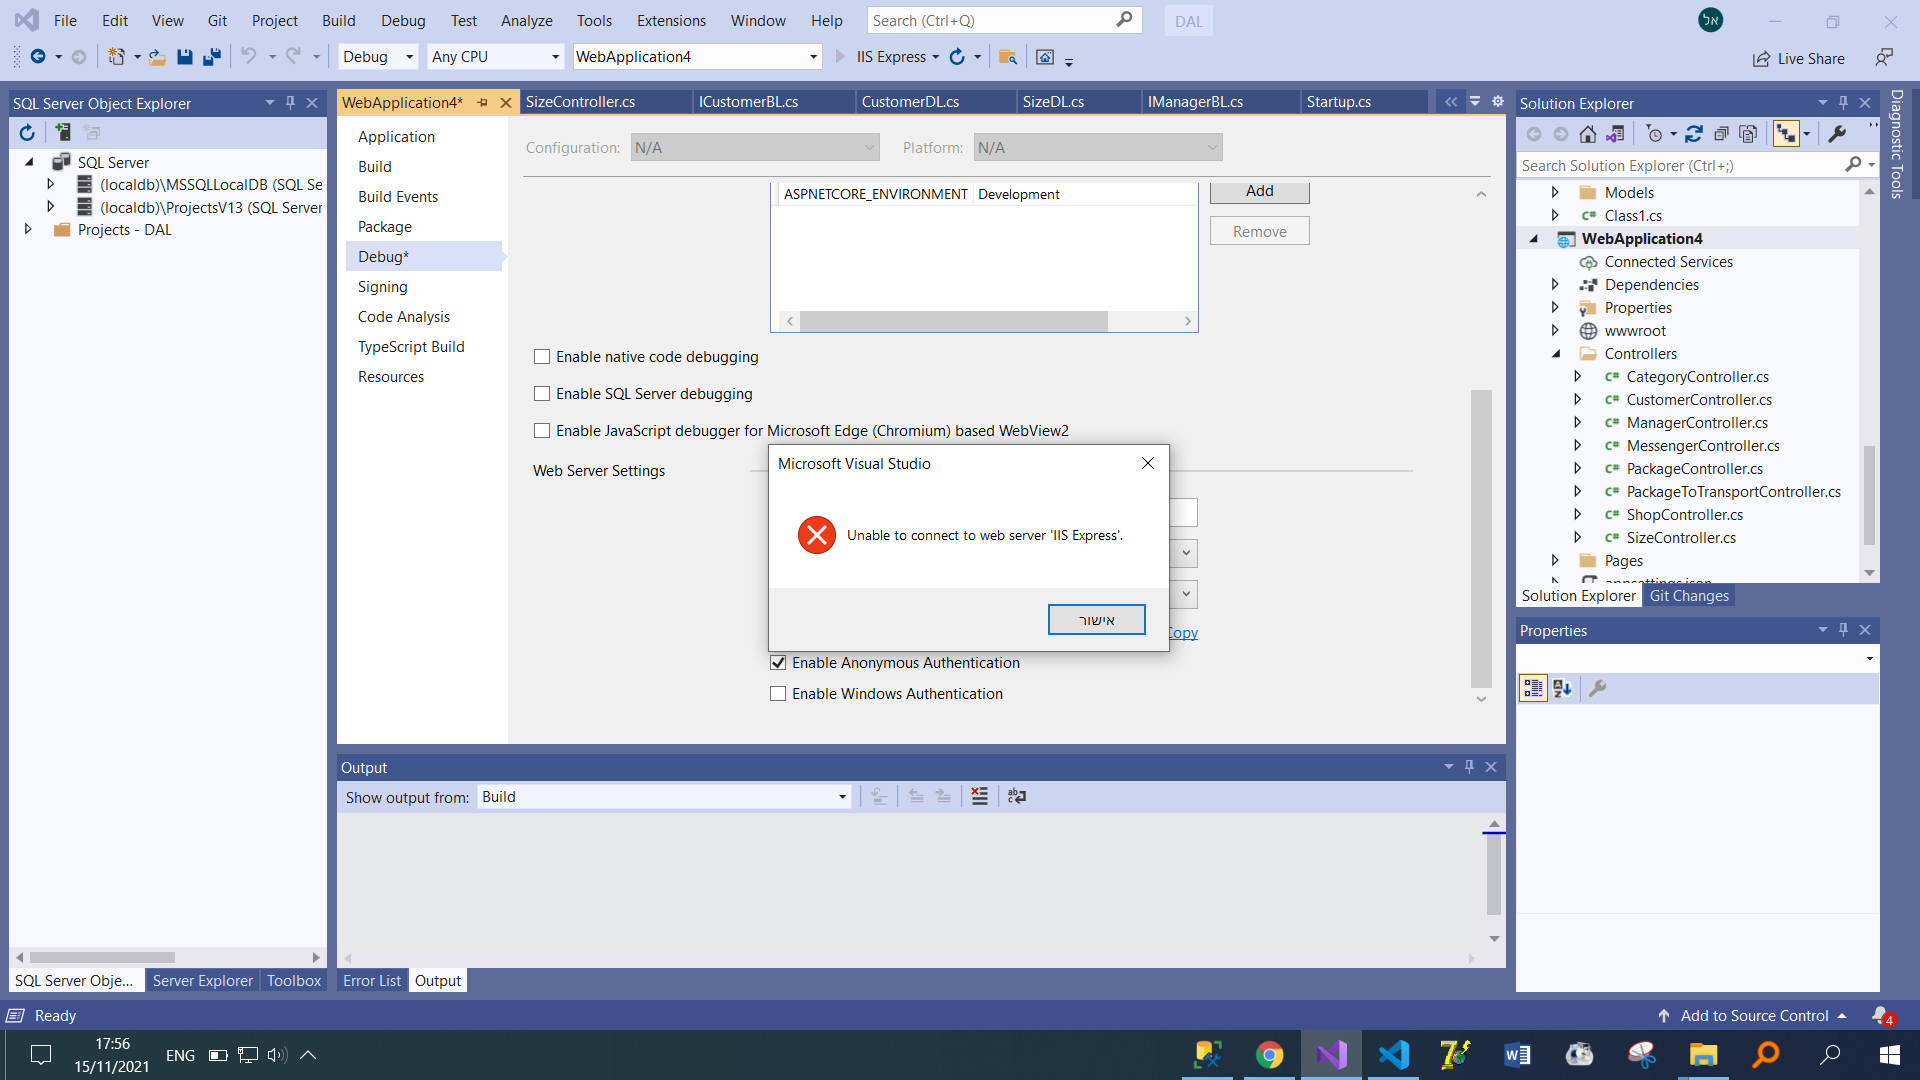Click the Categorized icon in Properties panel
Screen dimensions: 1920x1080
(x=1533, y=688)
